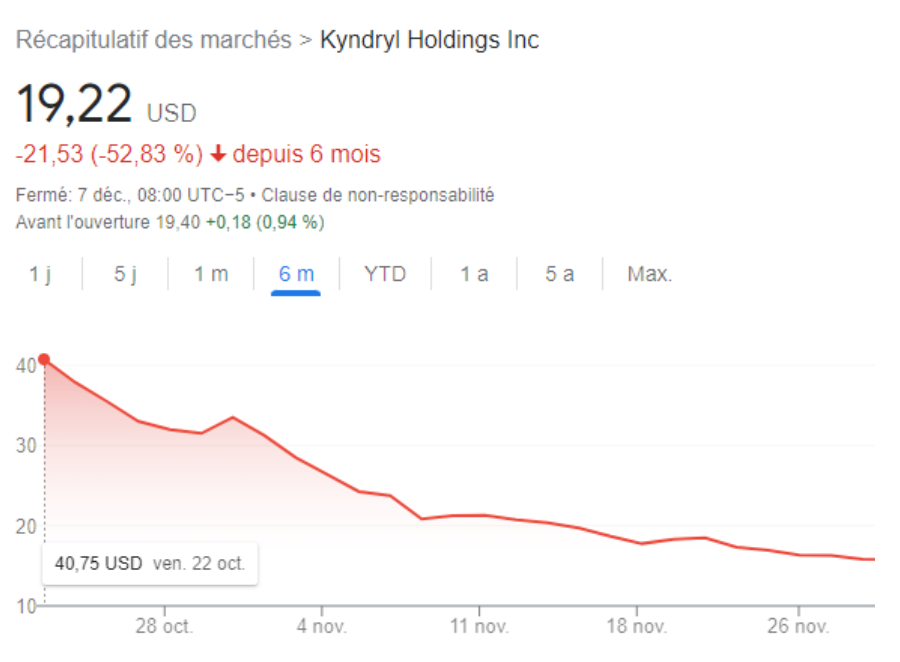
Task: Open the Récapitulatif des marchés breadcrumb link
Action: tap(153, 41)
